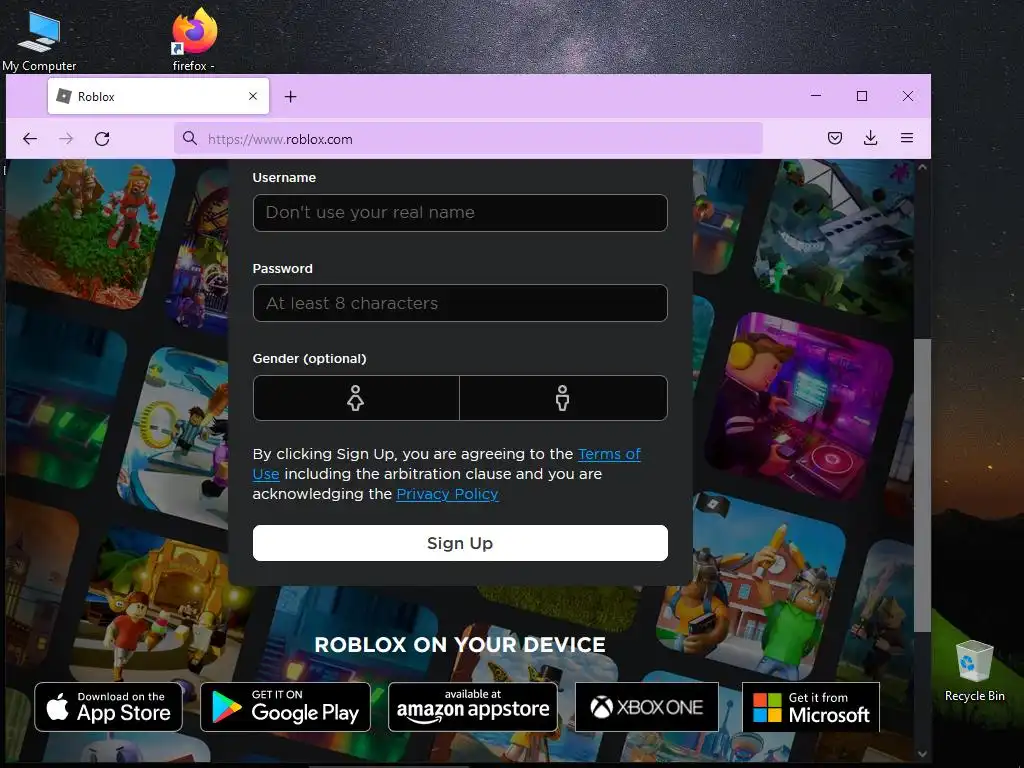Click the Username input field
The width and height of the screenshot is (1024, 768).
pyautogui.click(x=460, y=213)
